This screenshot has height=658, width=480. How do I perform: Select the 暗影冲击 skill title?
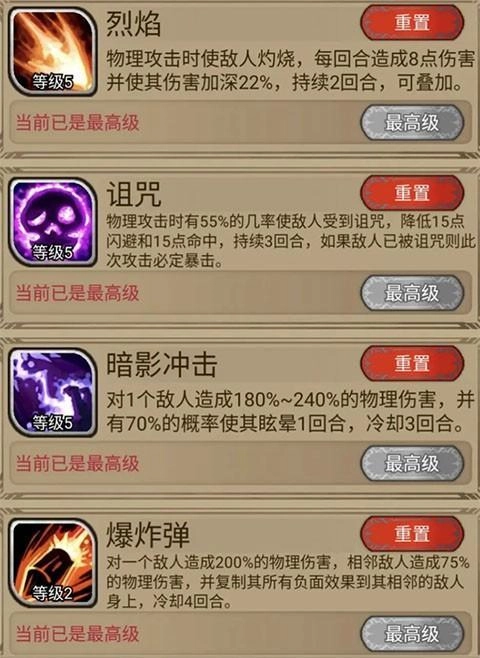(x=161, y=364)
